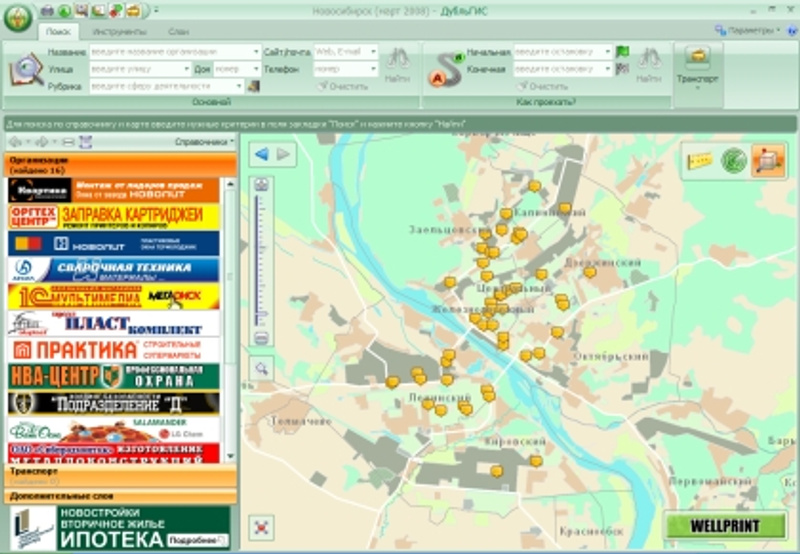Click the fit-to-screen icon at map bottom-left
Screen dimensions: 800x554
pyautogui.click(x=262, y=526)
